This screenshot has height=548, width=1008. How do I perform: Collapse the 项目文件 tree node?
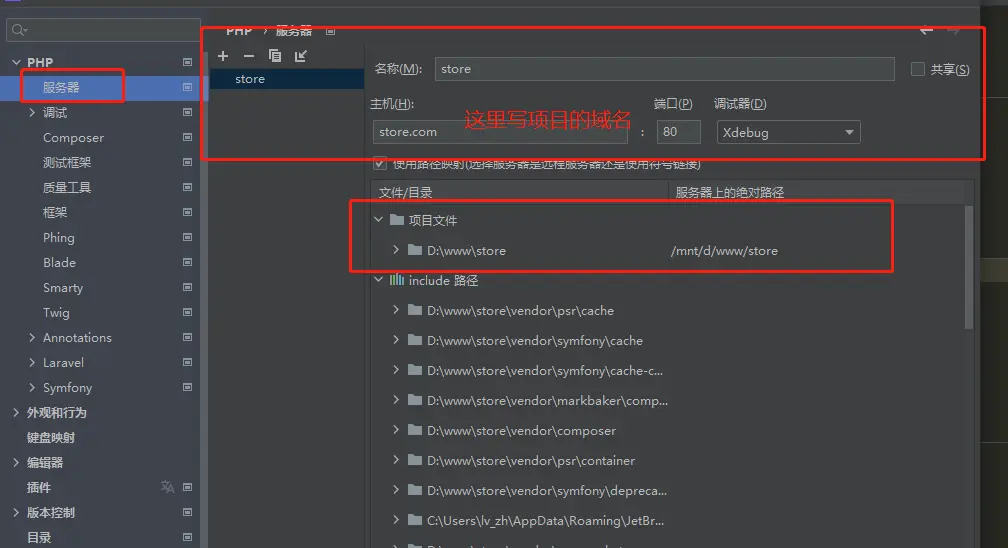click(x=379, y=220)
